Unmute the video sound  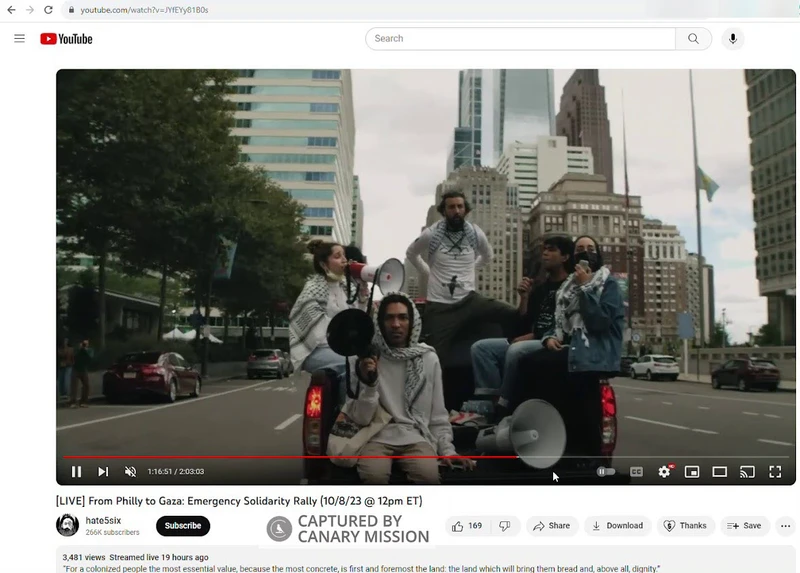130,472
